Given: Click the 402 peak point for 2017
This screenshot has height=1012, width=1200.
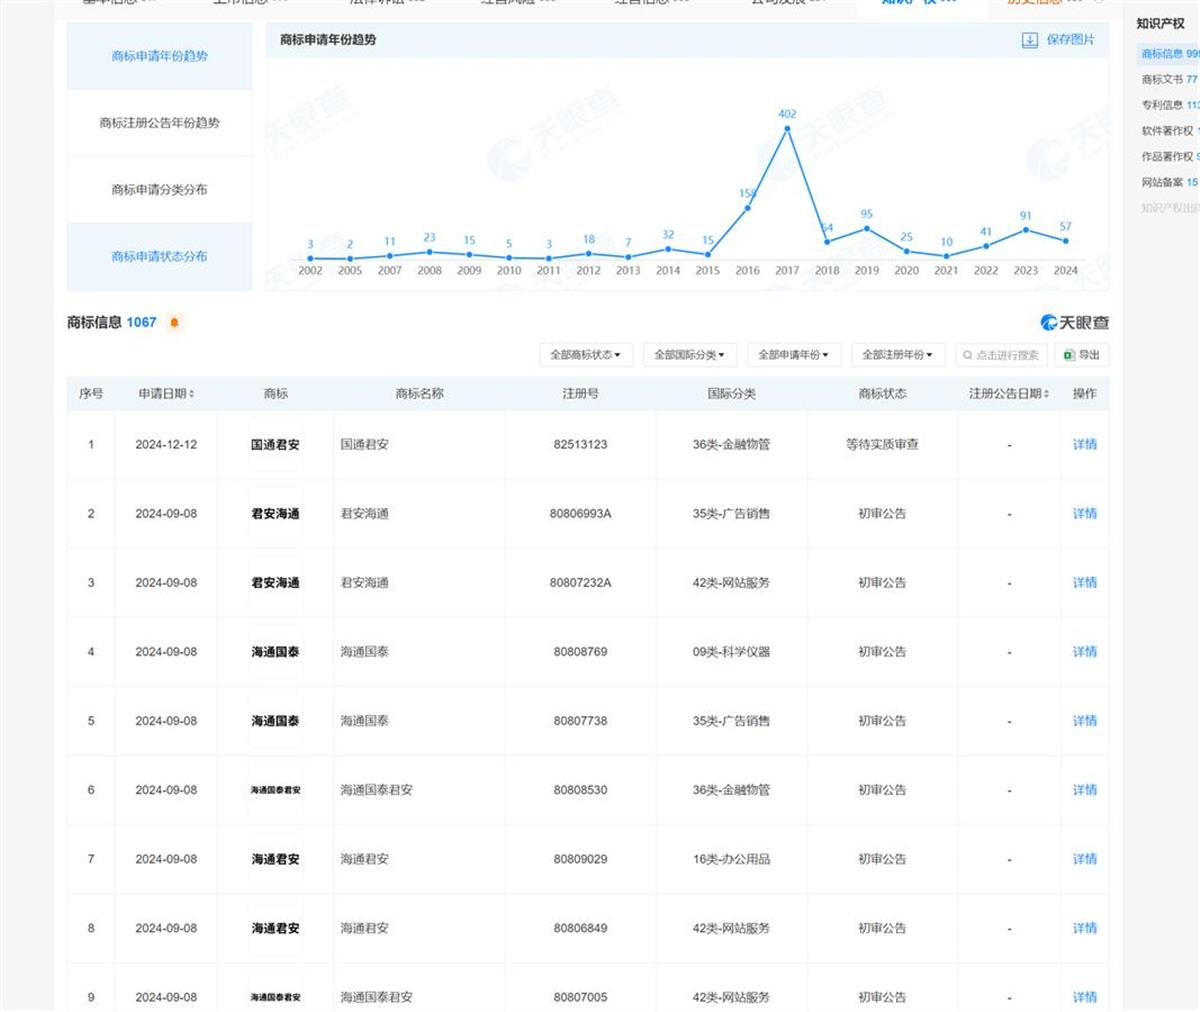Looking at the screenshot, I should click(788, 128).
